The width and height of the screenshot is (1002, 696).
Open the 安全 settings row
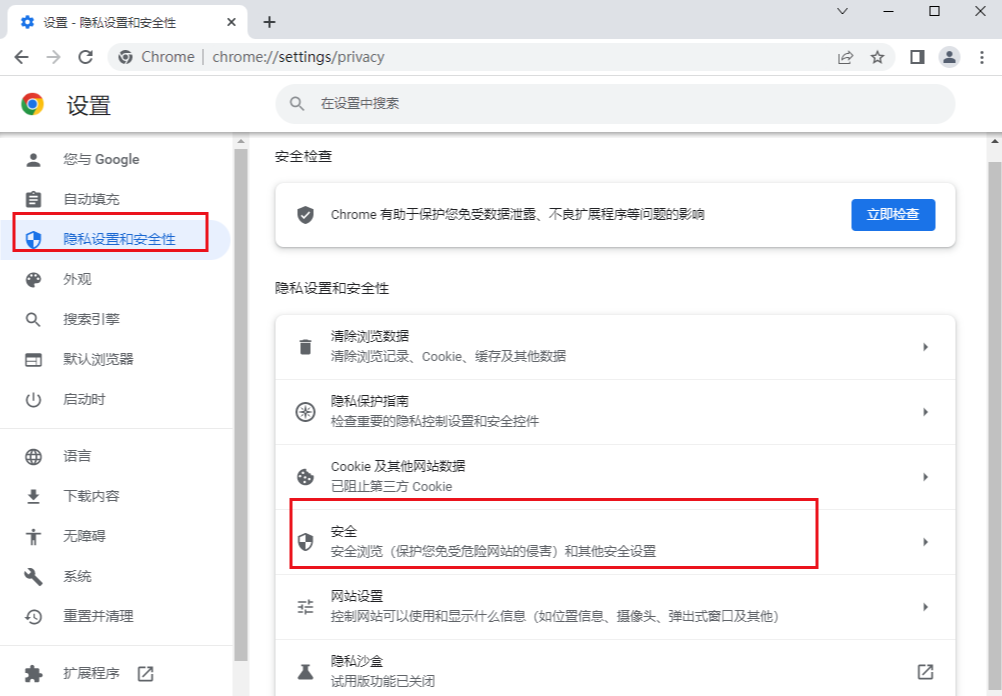coord(615,542)
